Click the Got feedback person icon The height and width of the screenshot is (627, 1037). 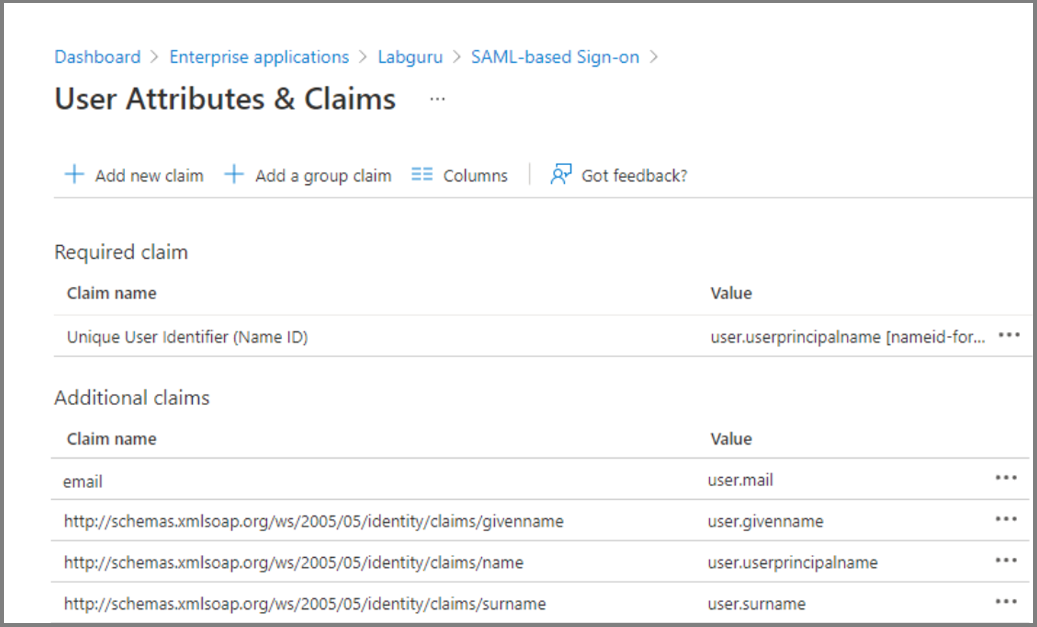pos(561,175)
